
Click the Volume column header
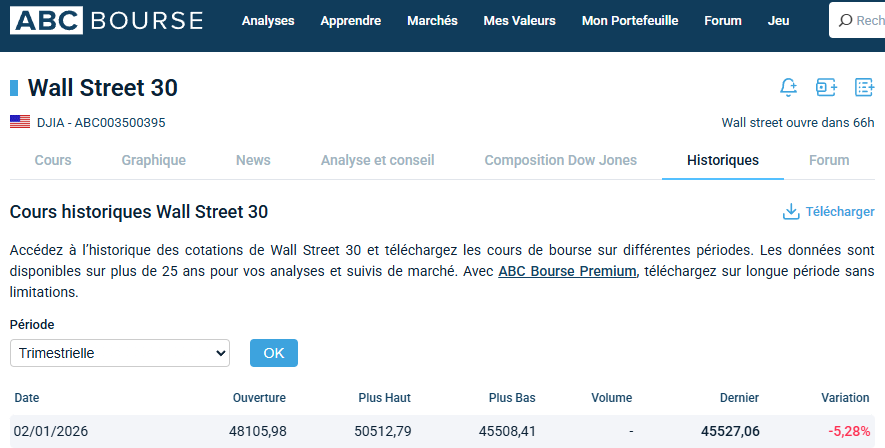click(611, 398)
